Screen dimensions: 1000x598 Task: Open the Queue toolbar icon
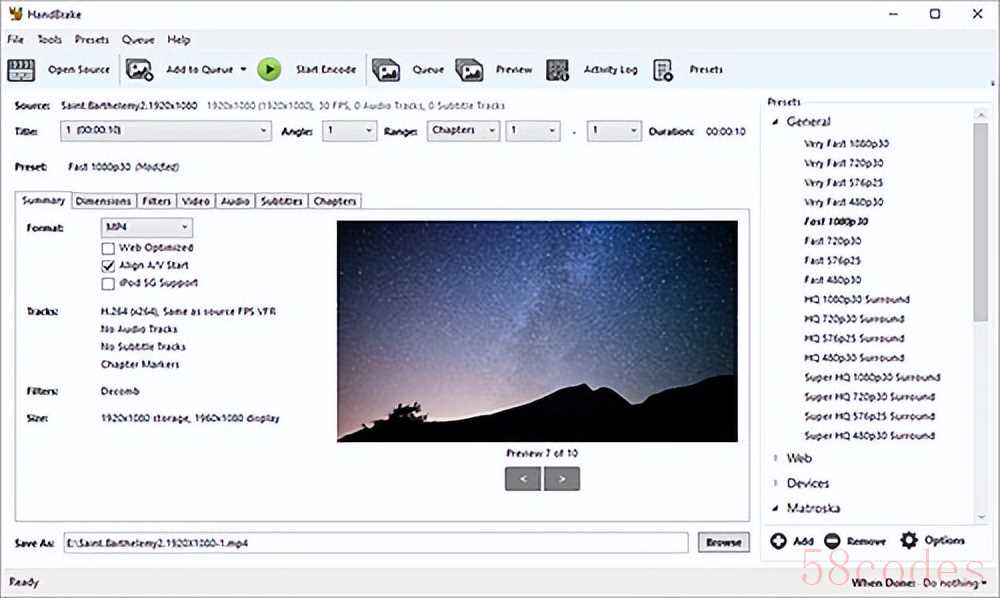point(386,69)
